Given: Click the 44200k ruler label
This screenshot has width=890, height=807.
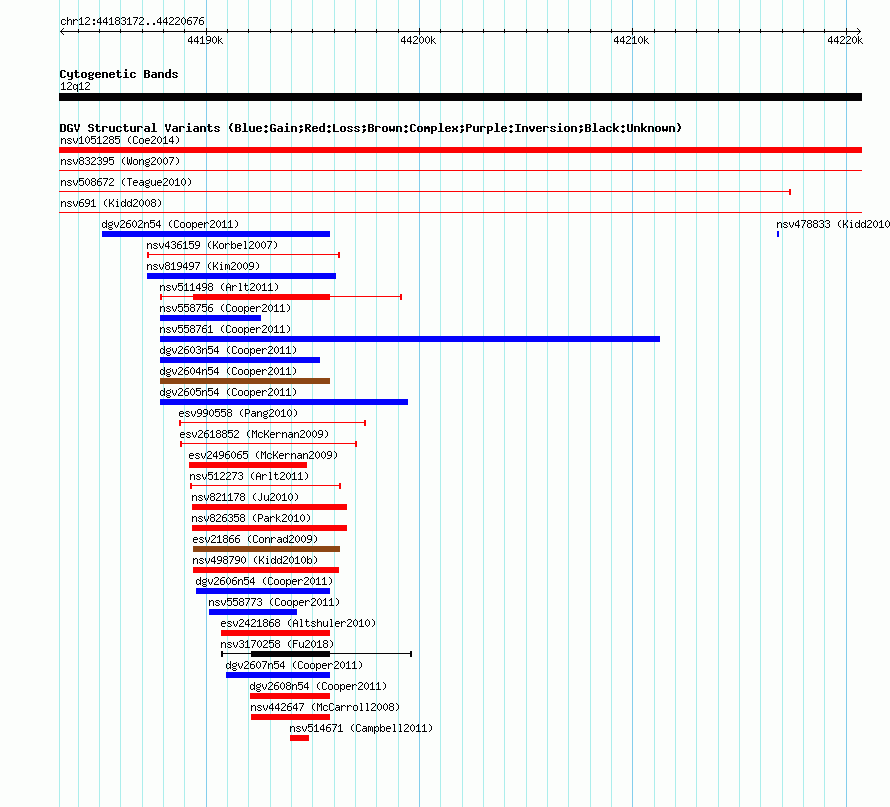Looking at the screenshot, I should (418, 40).
